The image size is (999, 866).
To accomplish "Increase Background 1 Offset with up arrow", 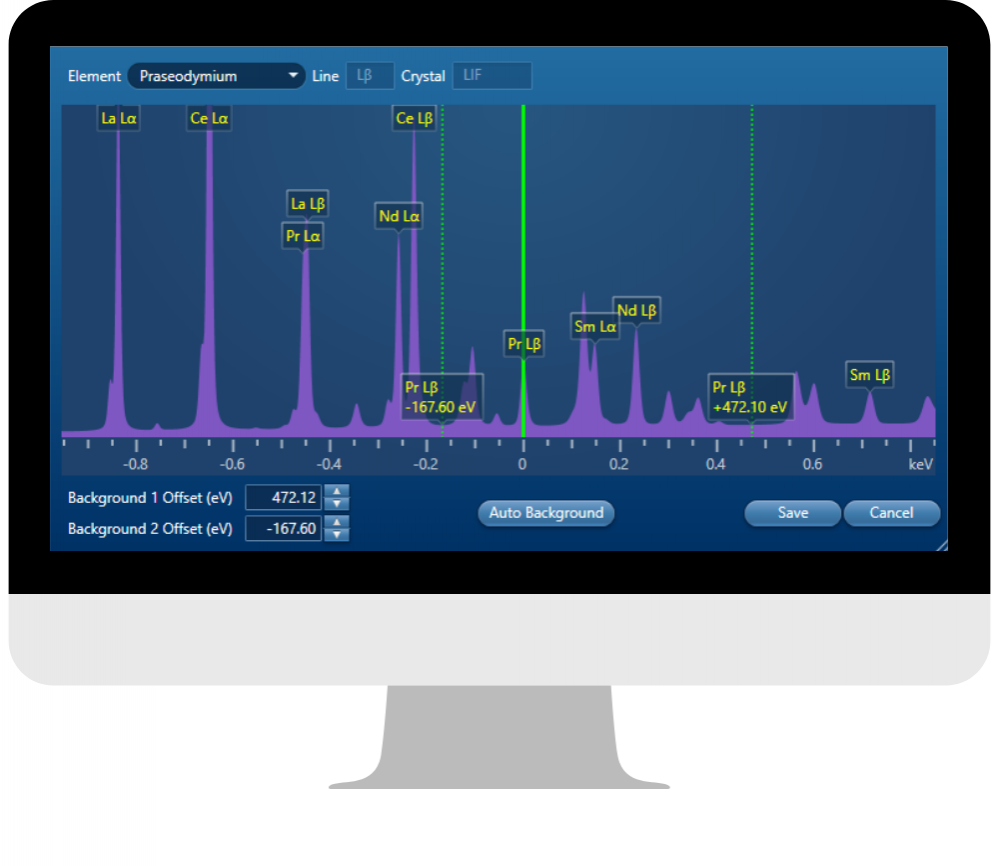I will pos(339,491).
